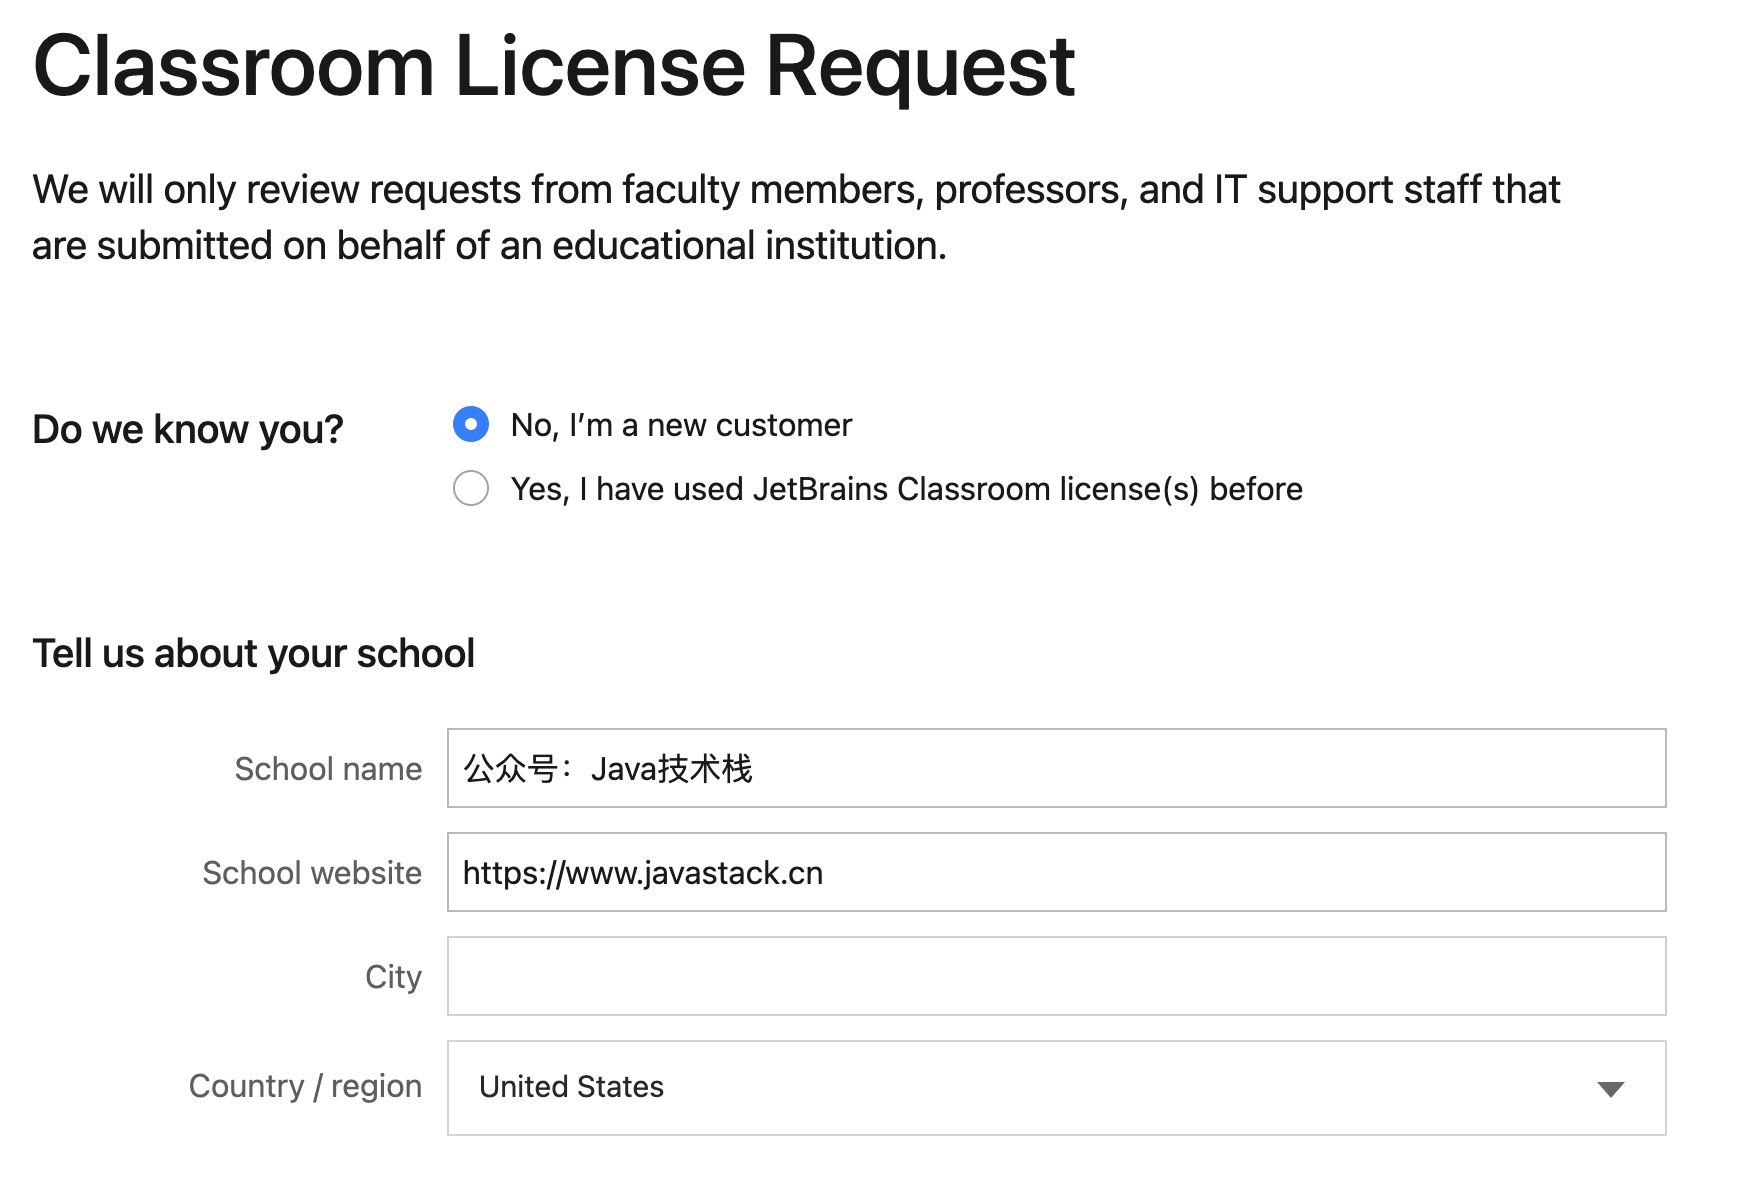The image size is (1738, 1200).
Task: Click the "https://www.javastack.cn" URL text
Action: point(642,873)
